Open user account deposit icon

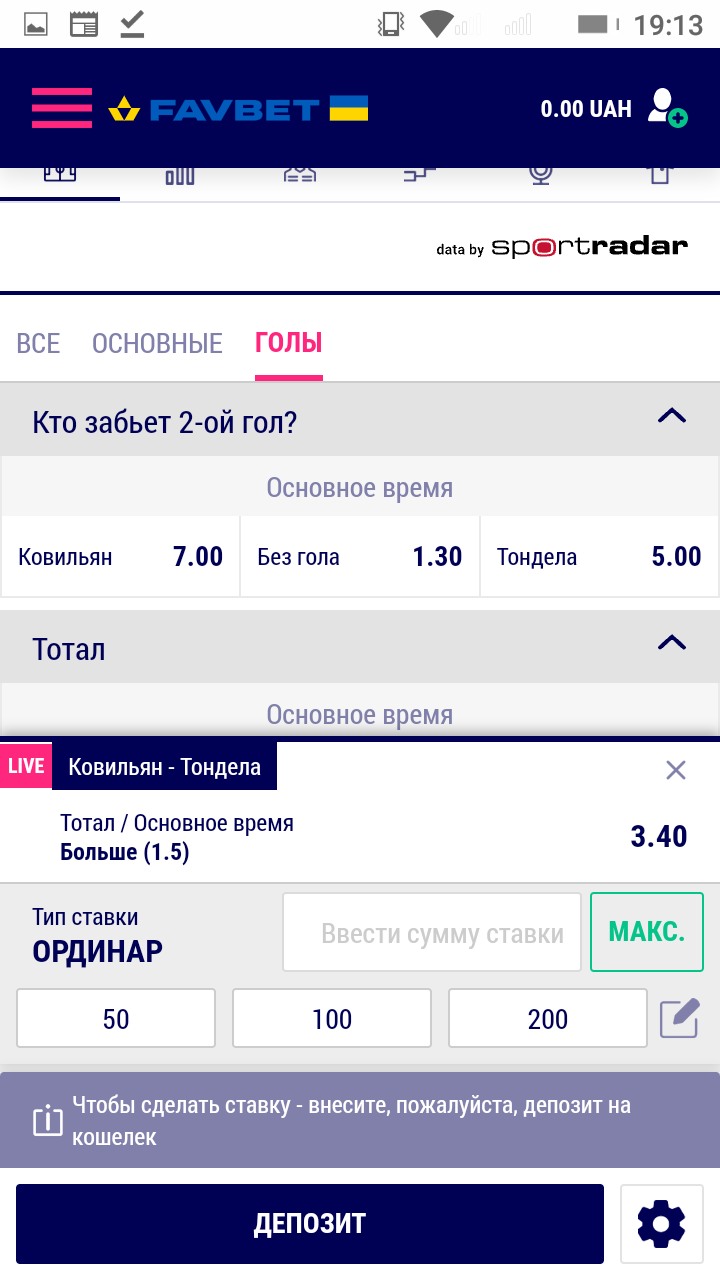[666, 108]
